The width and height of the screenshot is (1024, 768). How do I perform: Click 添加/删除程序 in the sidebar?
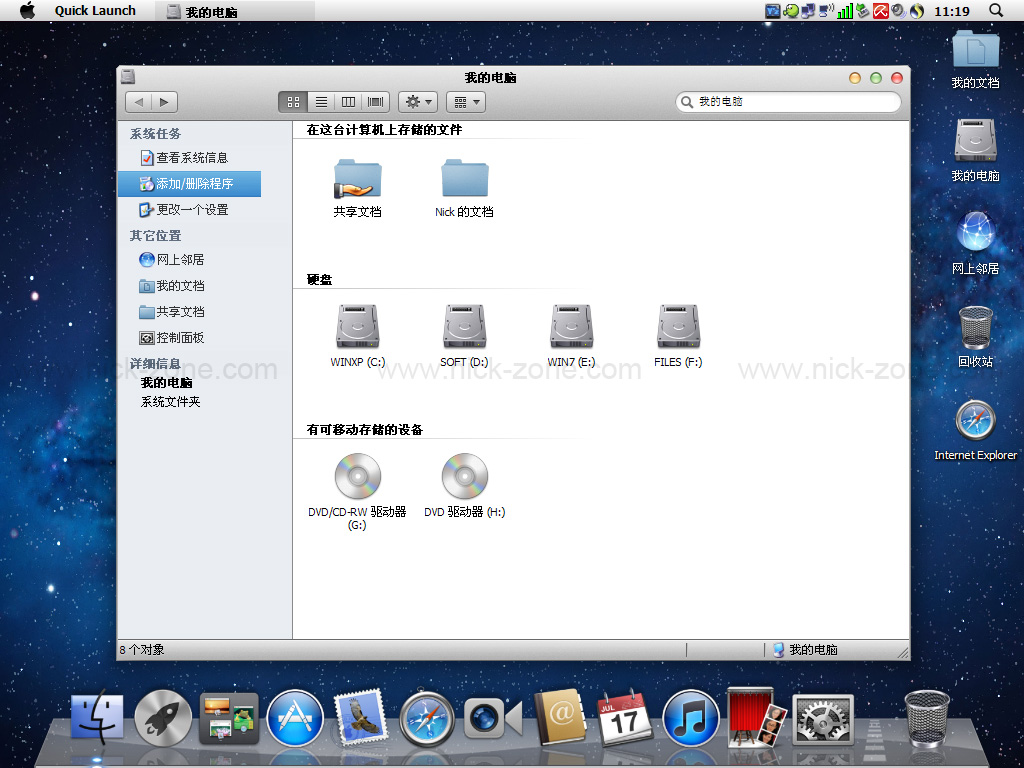[189, 184]
